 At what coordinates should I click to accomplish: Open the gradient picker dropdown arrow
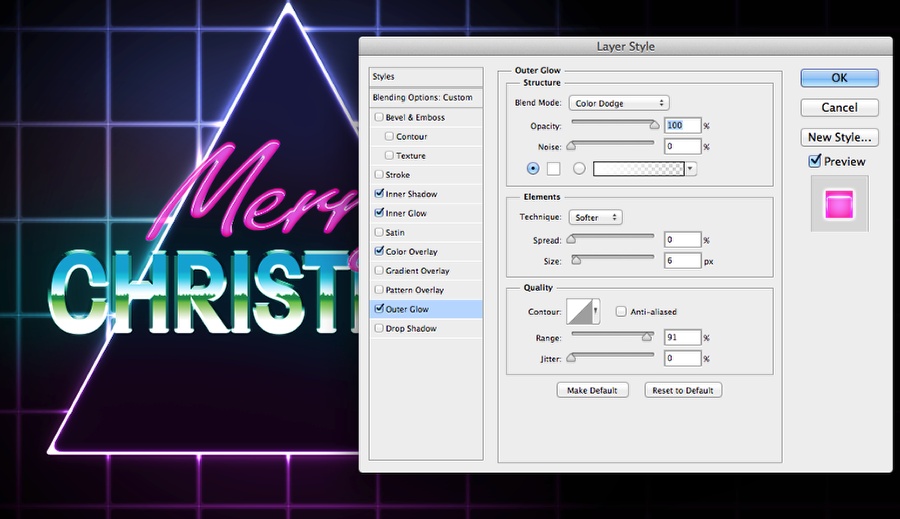click(690, 169)
